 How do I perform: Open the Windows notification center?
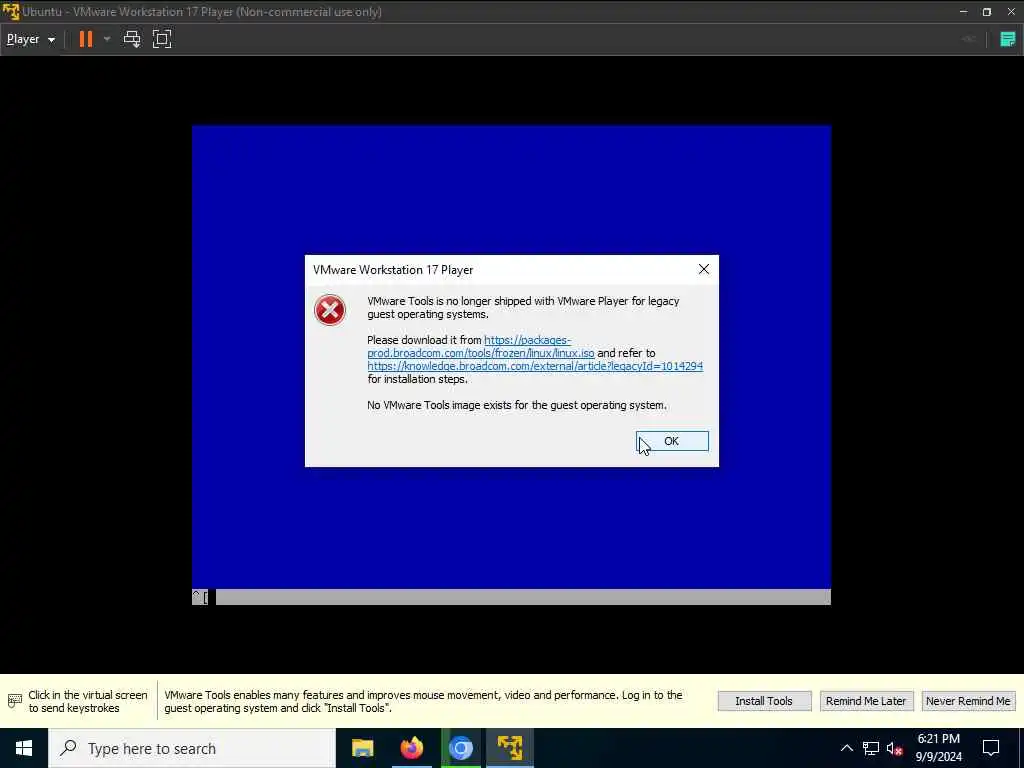tap(991, 748)
